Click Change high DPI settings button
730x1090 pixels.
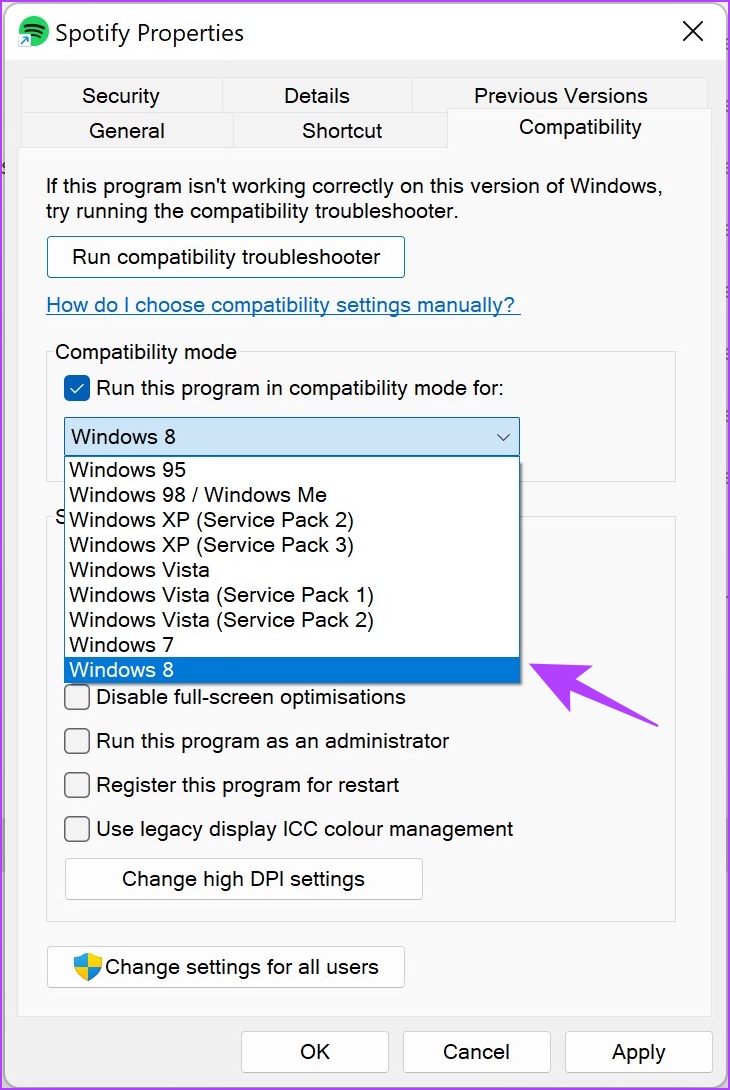(243, 879)
